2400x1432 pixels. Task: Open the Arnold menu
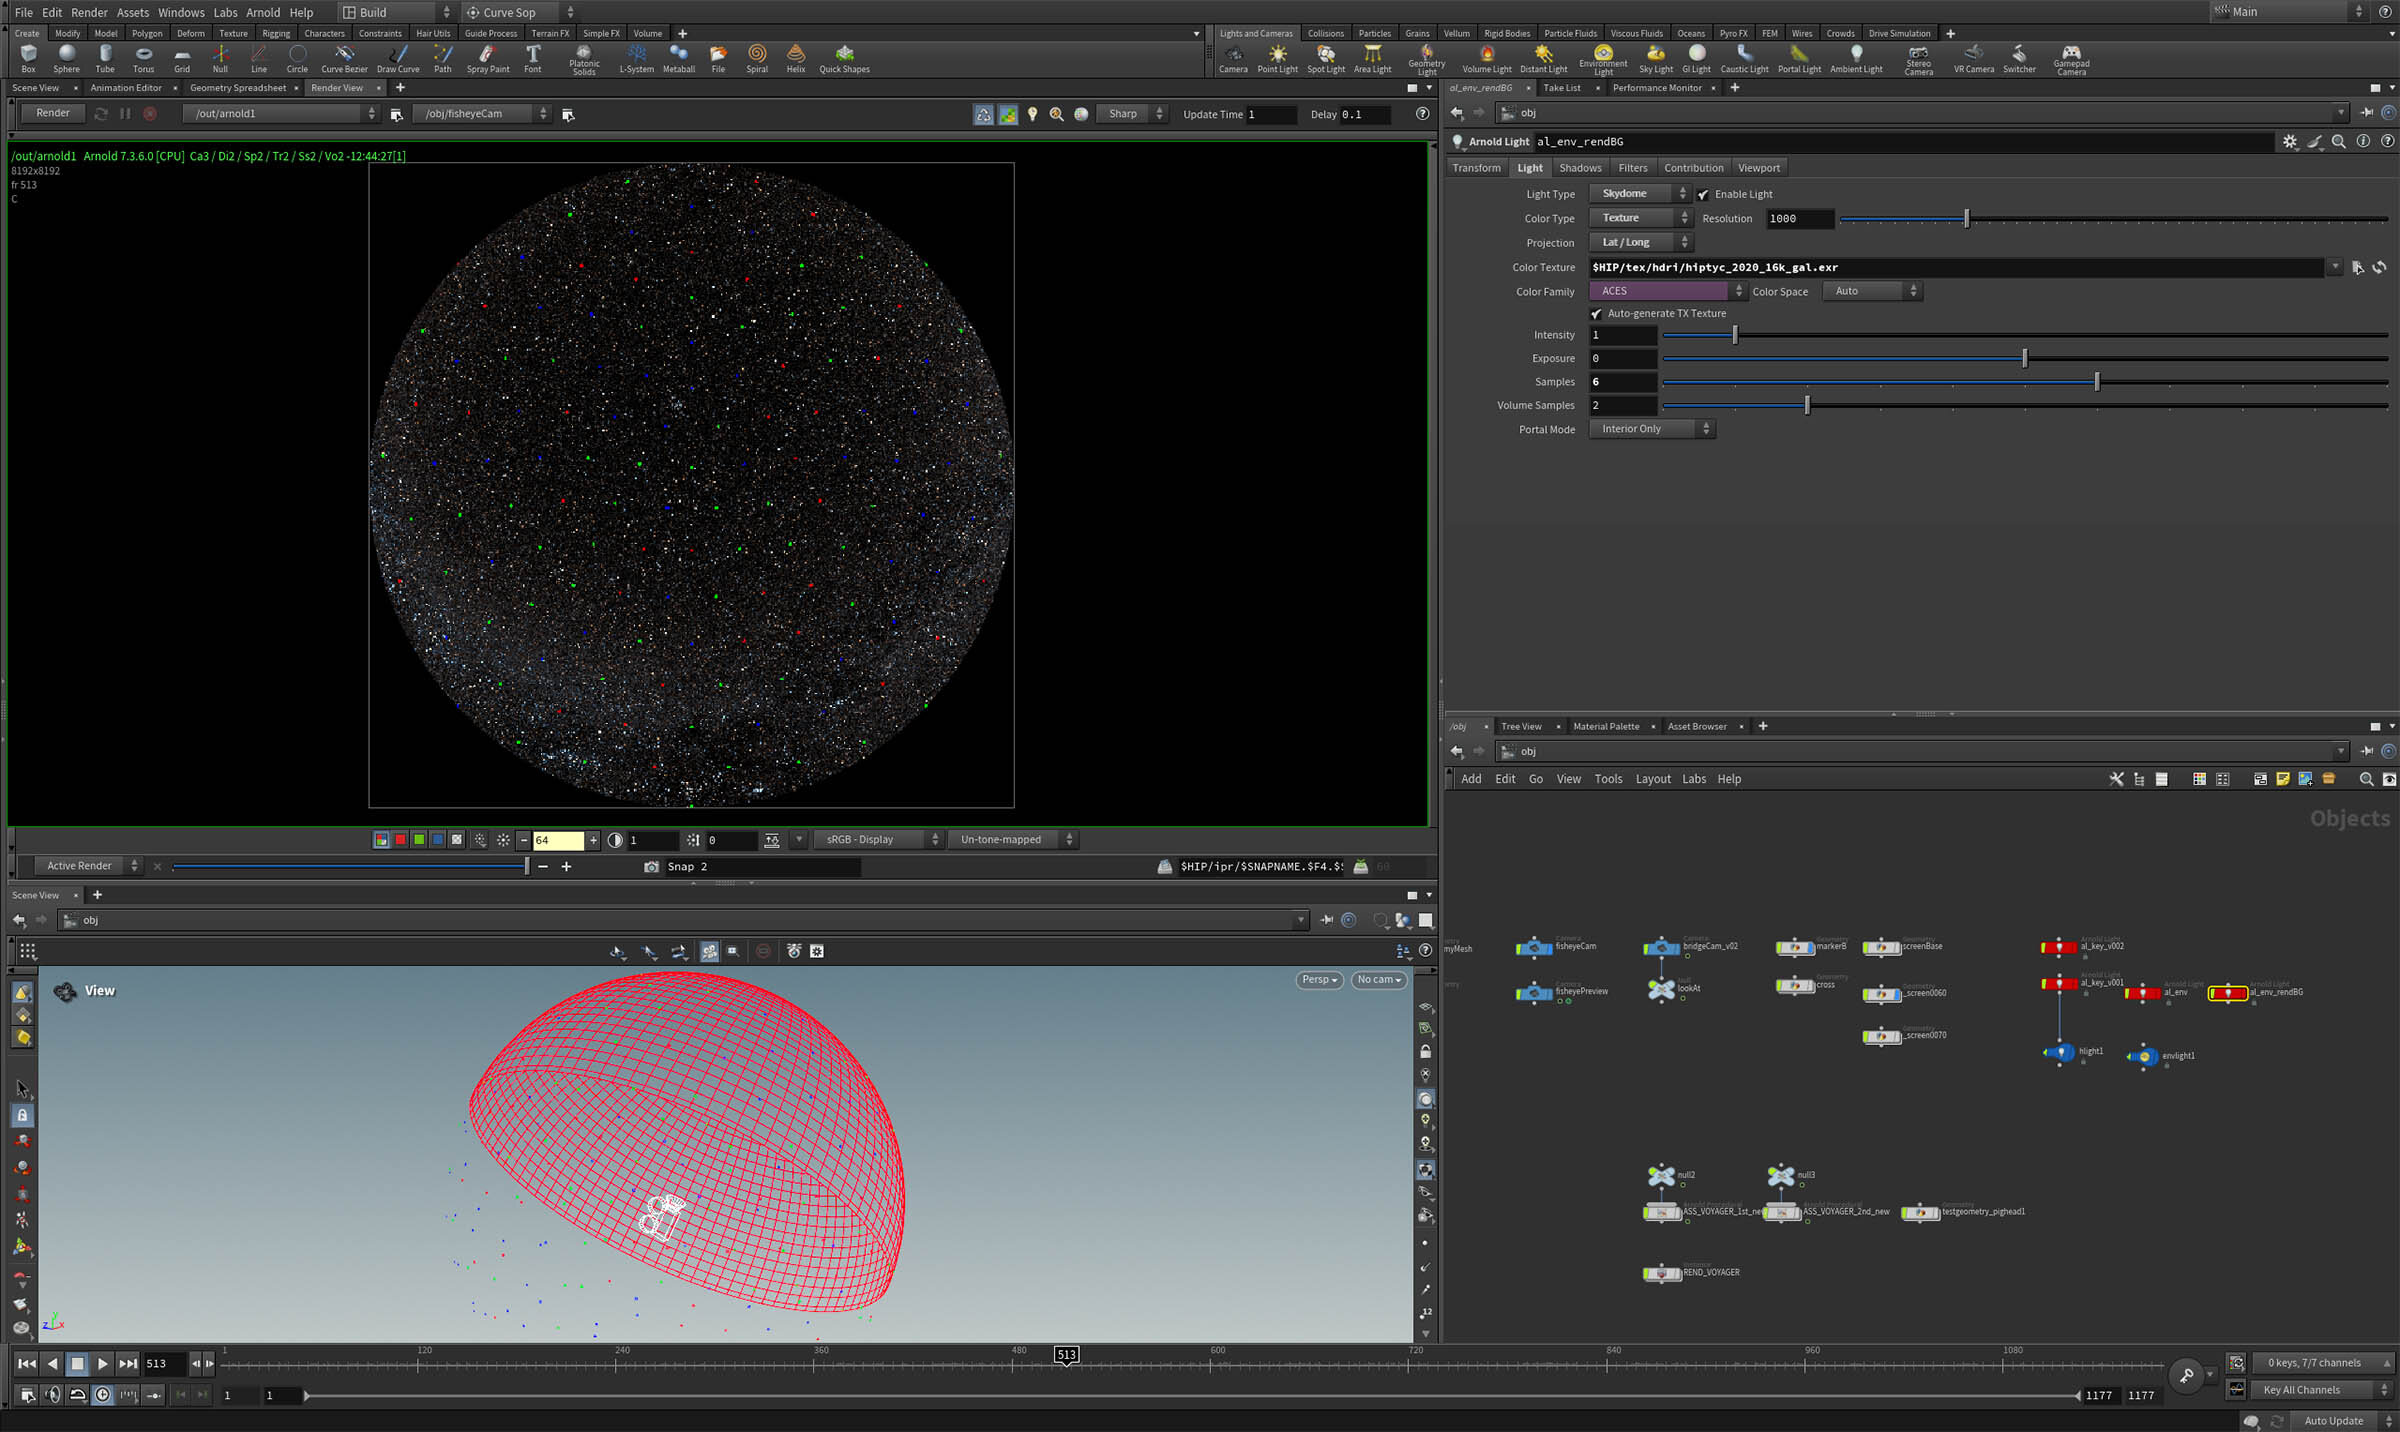point(263,13)
